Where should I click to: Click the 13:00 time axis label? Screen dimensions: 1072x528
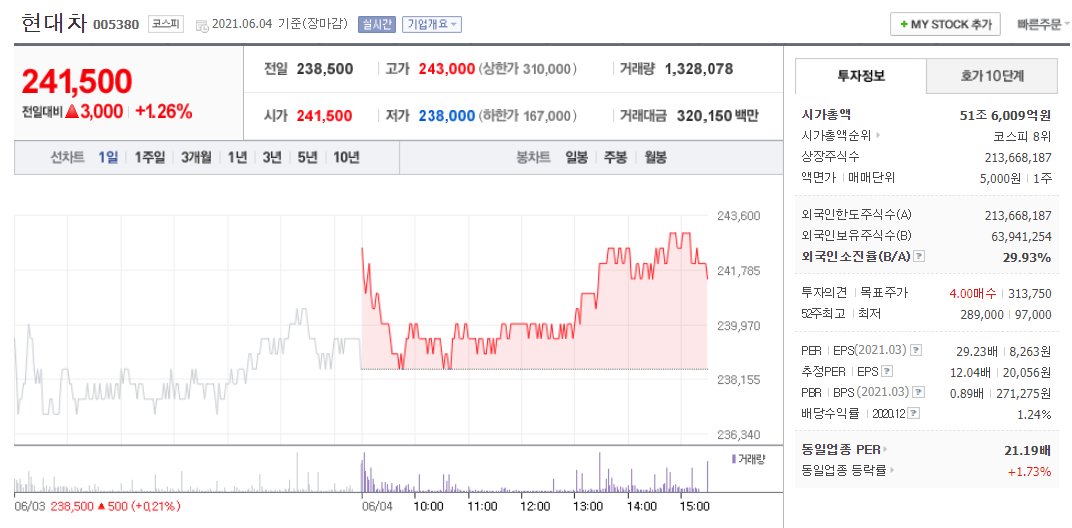coord(588,507)
